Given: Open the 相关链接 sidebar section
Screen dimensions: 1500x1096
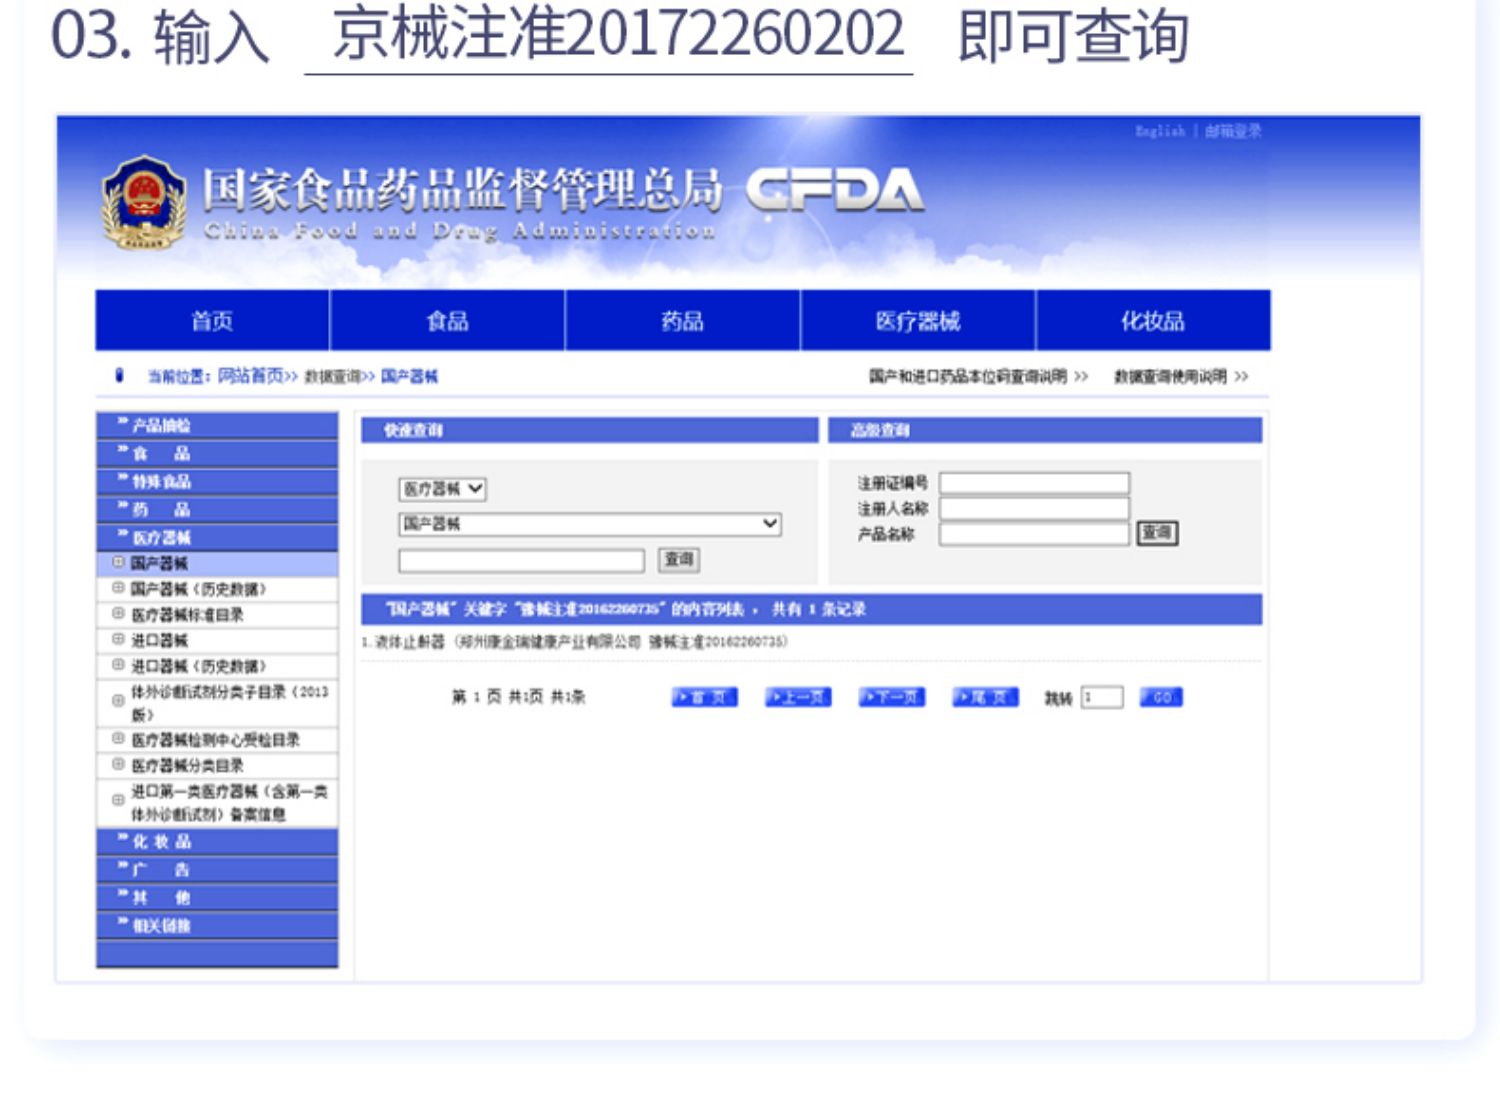Looking at the screenshot, I should coord(217,925).
